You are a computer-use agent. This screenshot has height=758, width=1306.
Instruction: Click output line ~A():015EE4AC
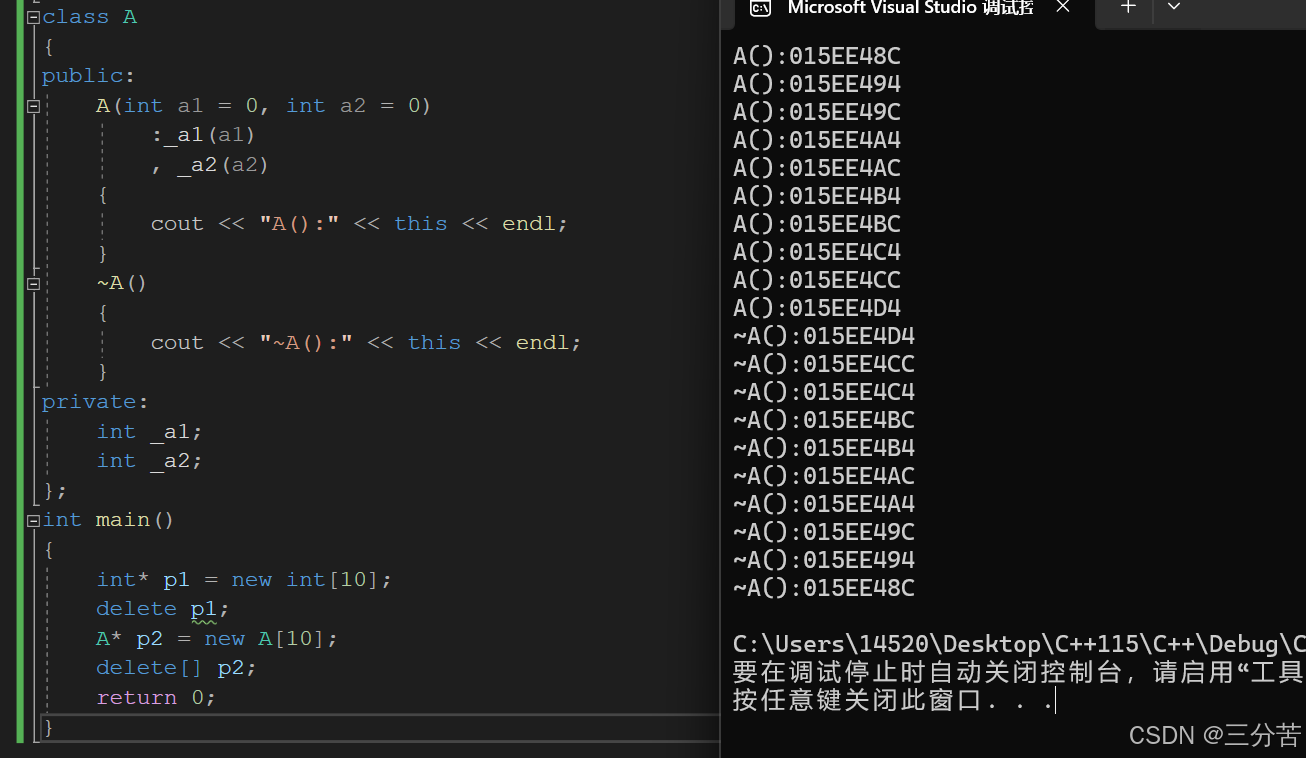(x=824, y=476)
